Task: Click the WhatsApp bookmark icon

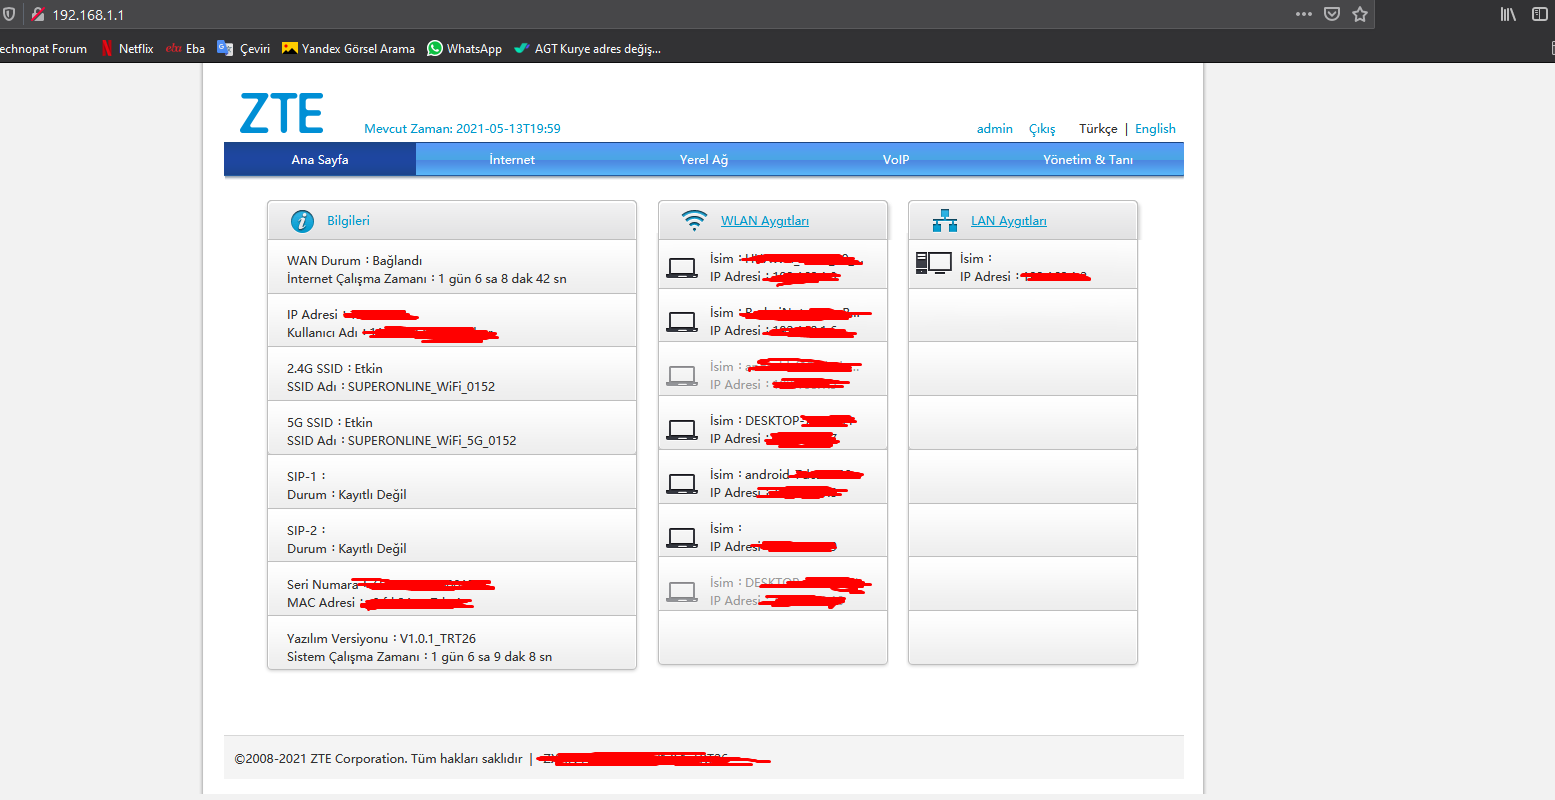Action: 435,48
